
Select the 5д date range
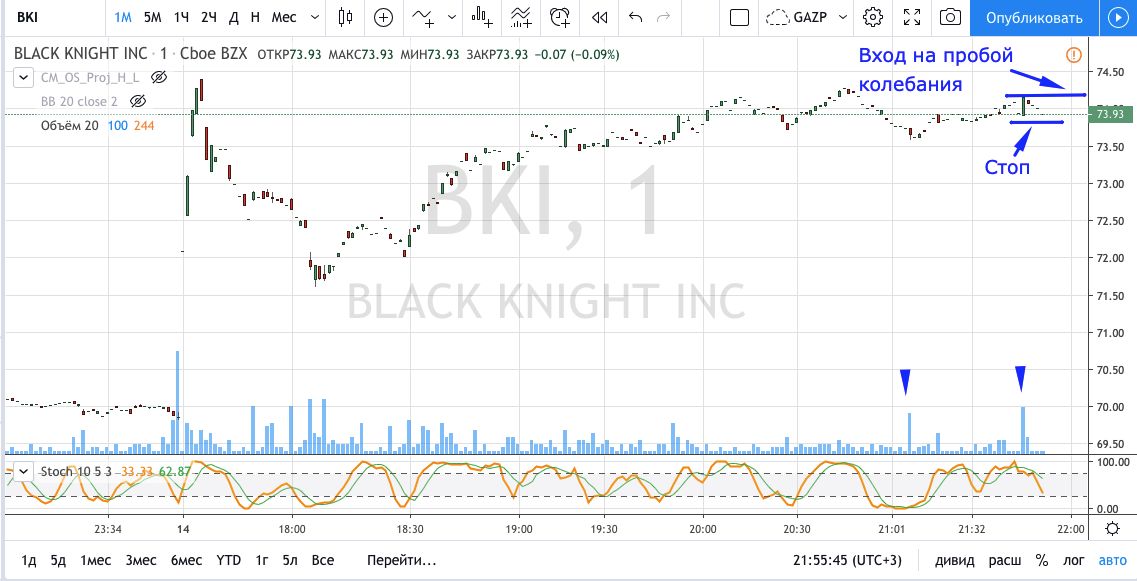pos(58,561)
